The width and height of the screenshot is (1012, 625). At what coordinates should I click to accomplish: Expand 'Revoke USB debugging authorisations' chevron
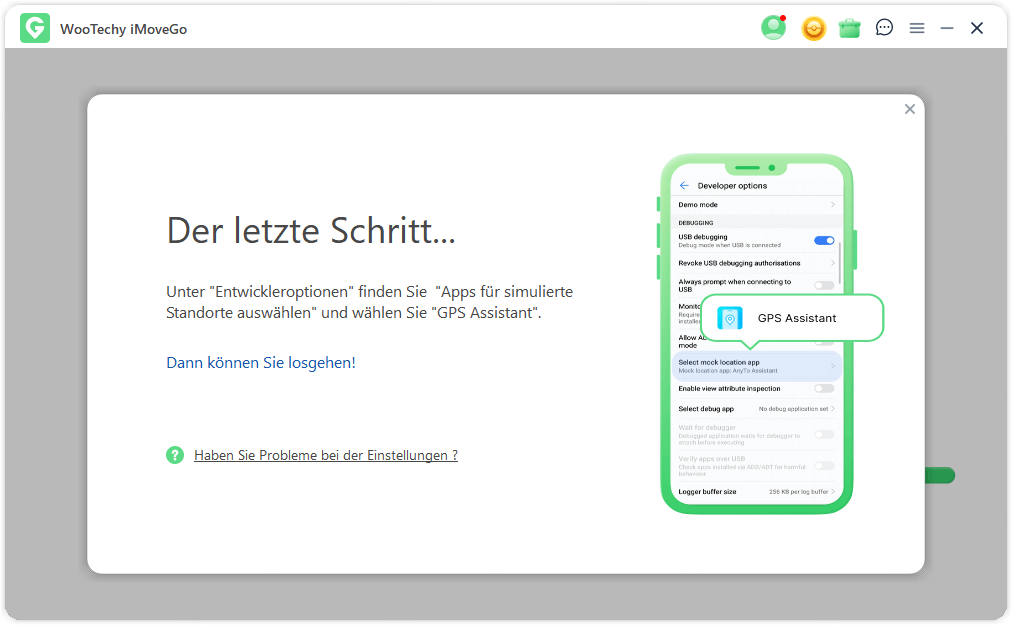click(832, 263)
